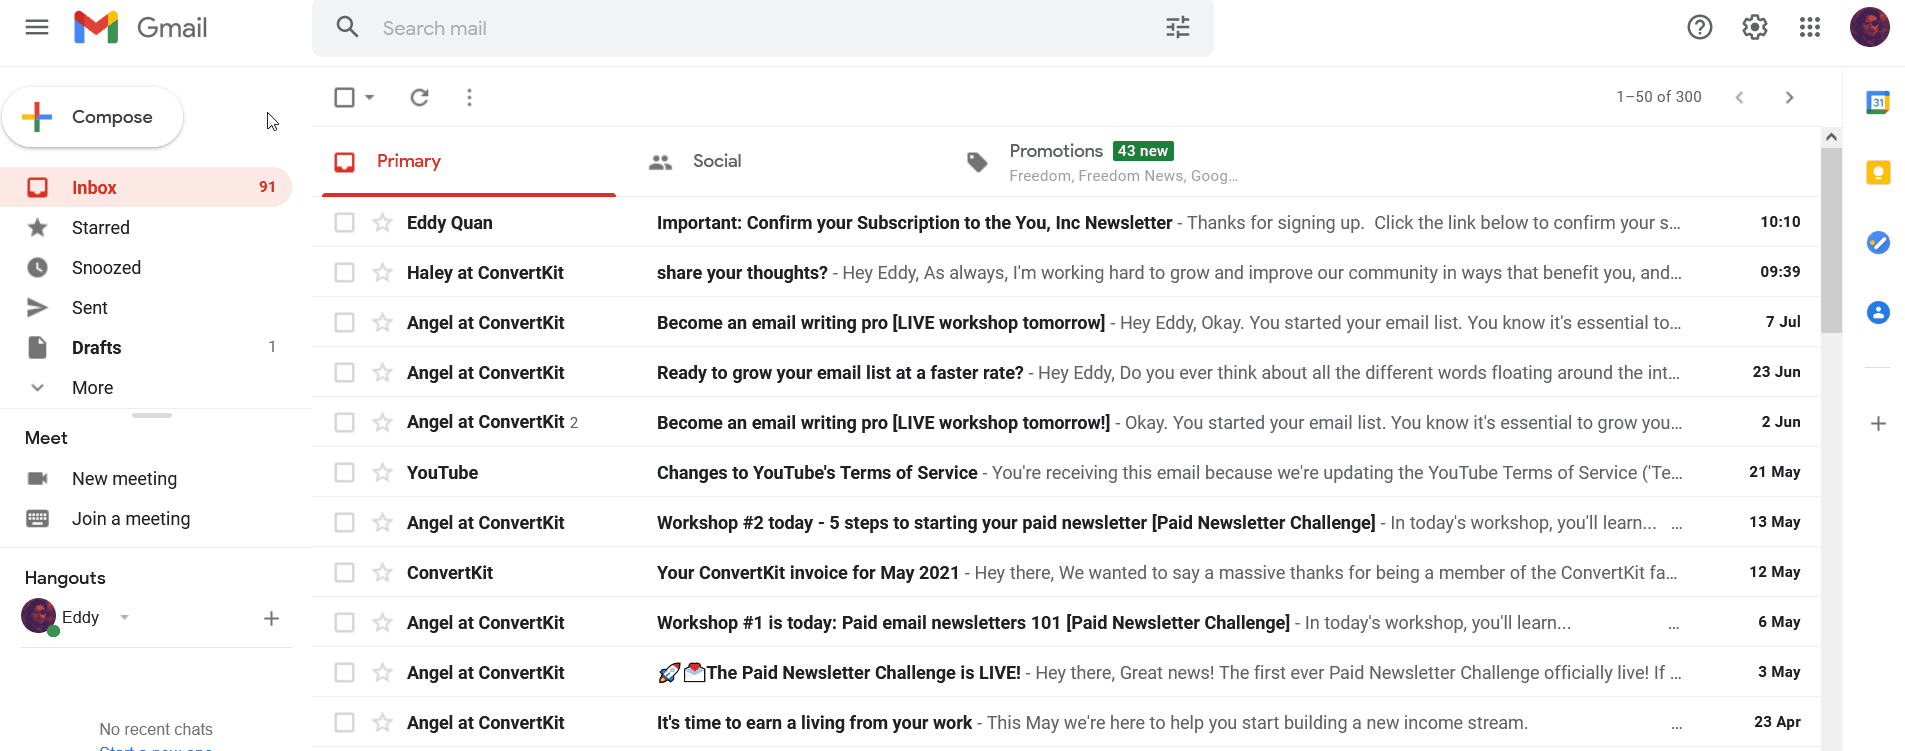Select the Eddy Quan email checkbox

pyautogui.click(x=344, y=222)
